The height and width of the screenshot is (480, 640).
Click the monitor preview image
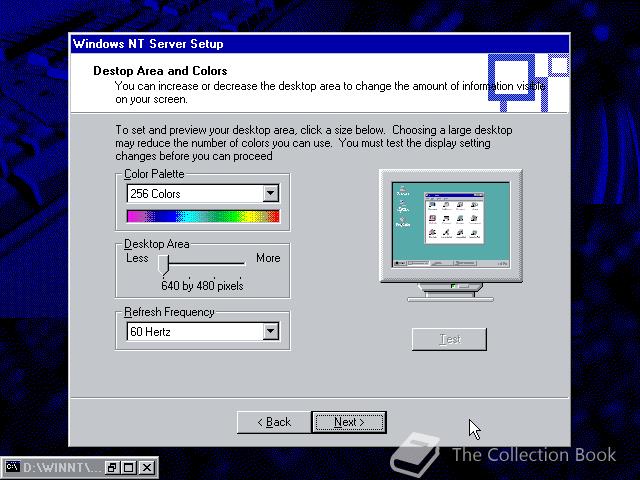coord(451,236)
